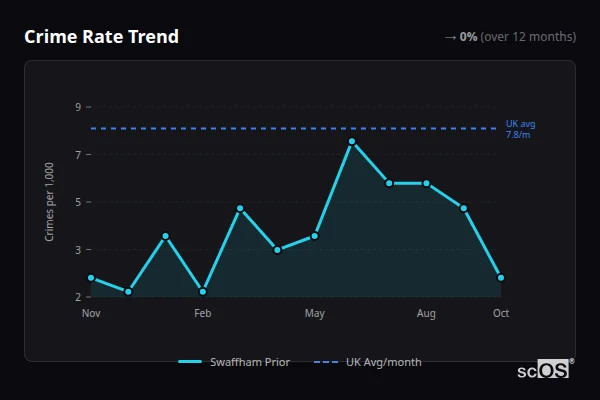Select the Aug data point

pyautogui.click(x=426, y=183)
